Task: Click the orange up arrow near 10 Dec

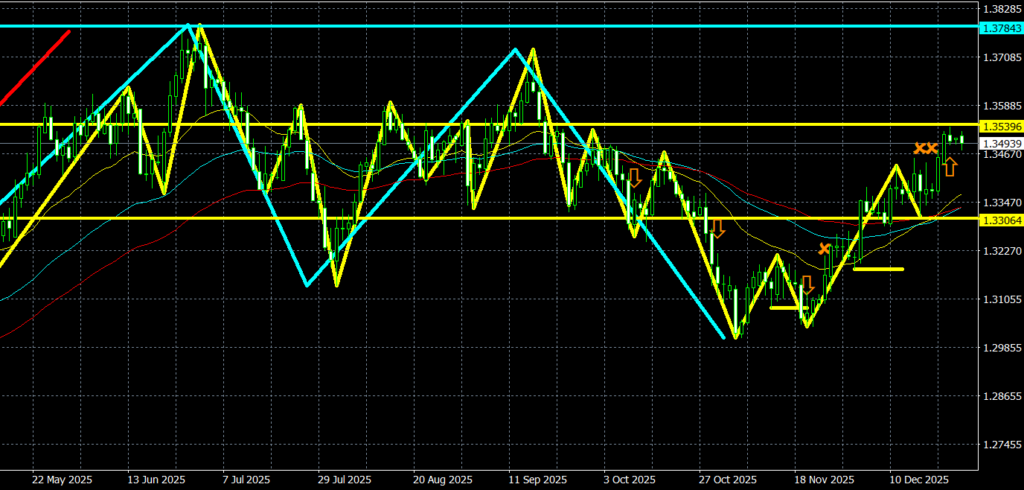Action: (x=949, y=167)
